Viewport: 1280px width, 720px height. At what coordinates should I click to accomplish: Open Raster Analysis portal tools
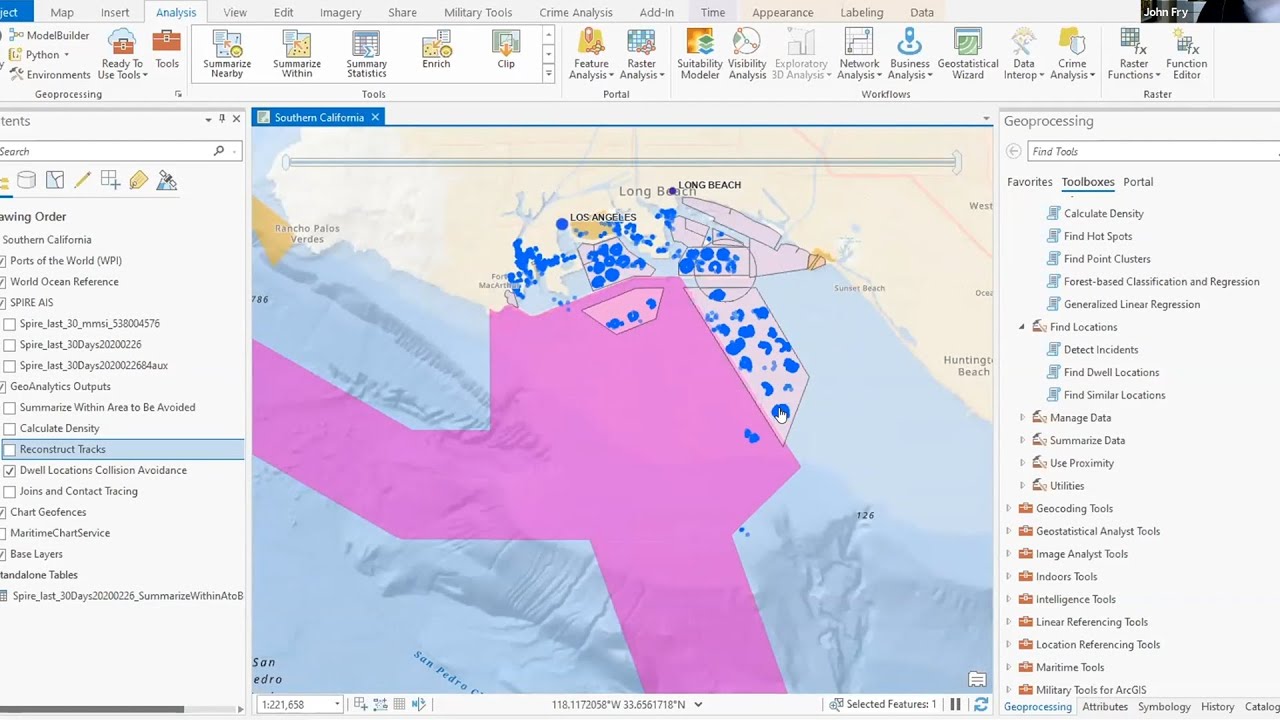pos(641,54)
